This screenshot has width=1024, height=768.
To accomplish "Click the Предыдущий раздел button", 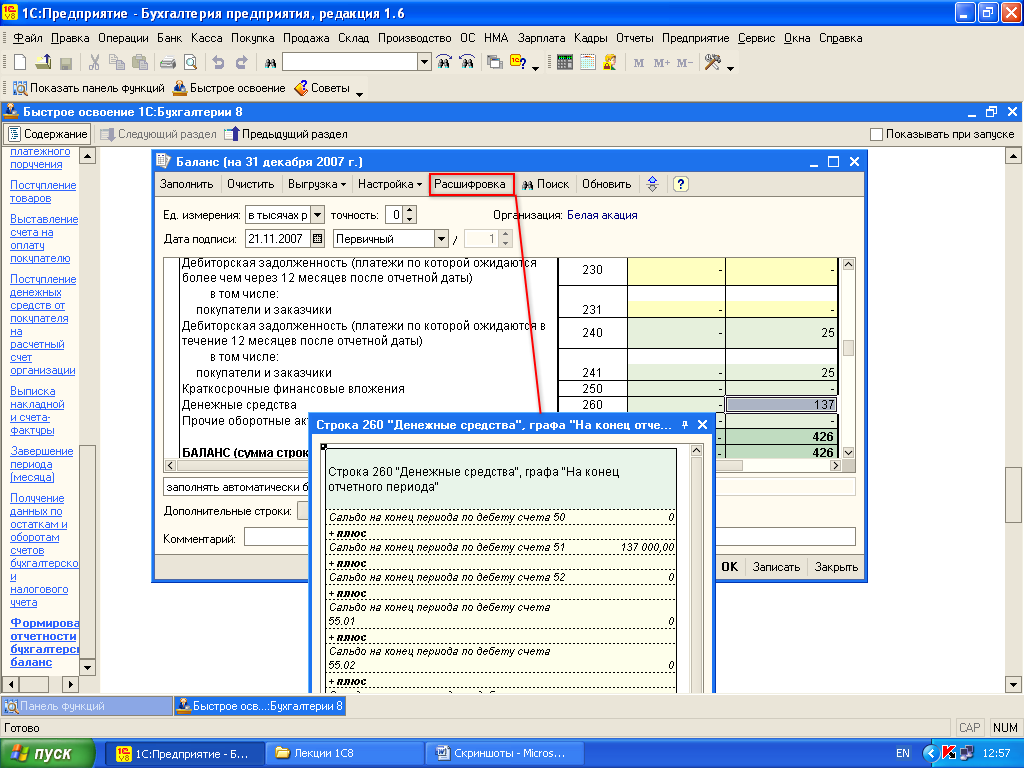I will [x=286, y=134].
